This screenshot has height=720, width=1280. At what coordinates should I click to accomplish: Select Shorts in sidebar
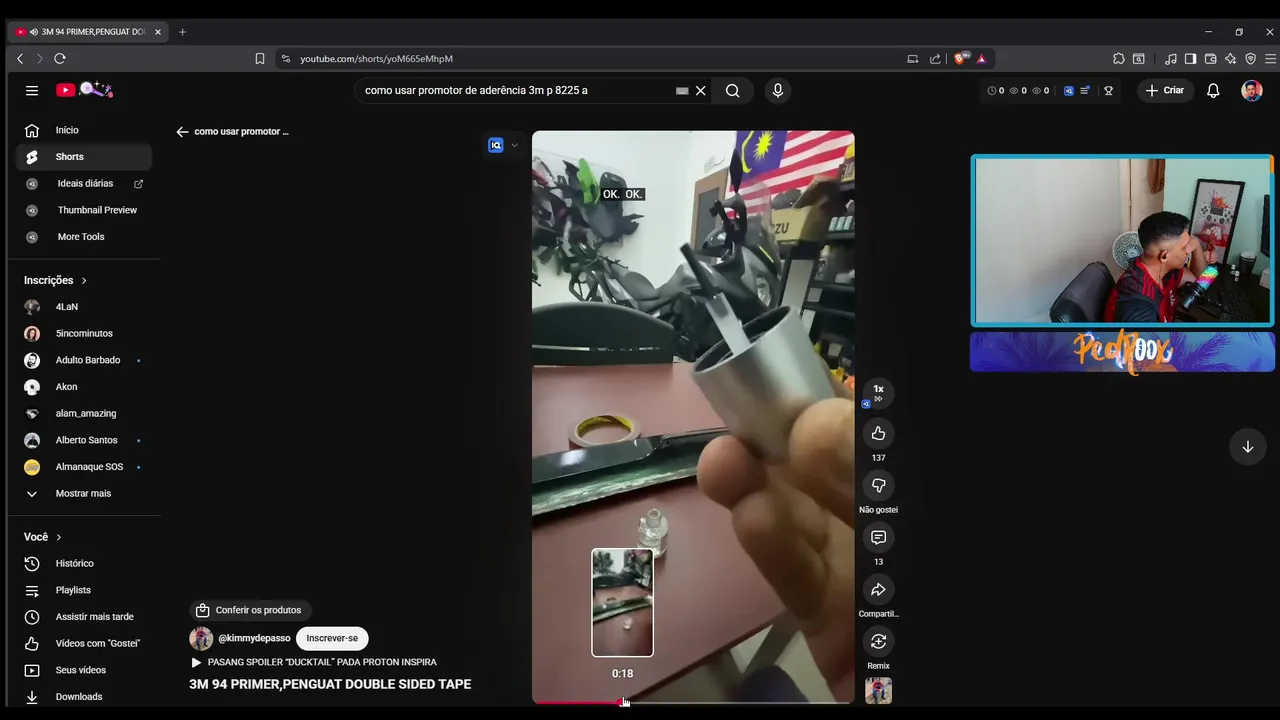[84, 157]
